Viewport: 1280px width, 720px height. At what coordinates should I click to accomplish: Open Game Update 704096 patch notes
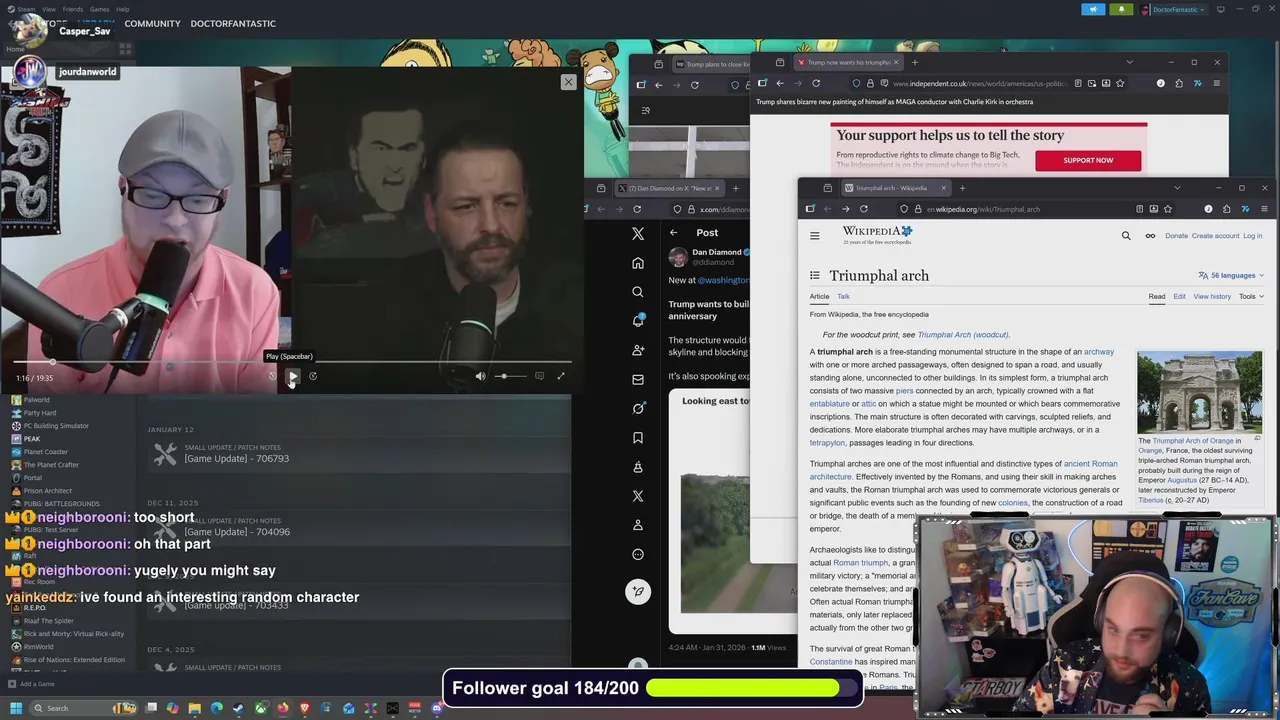[x=237, y=532]
